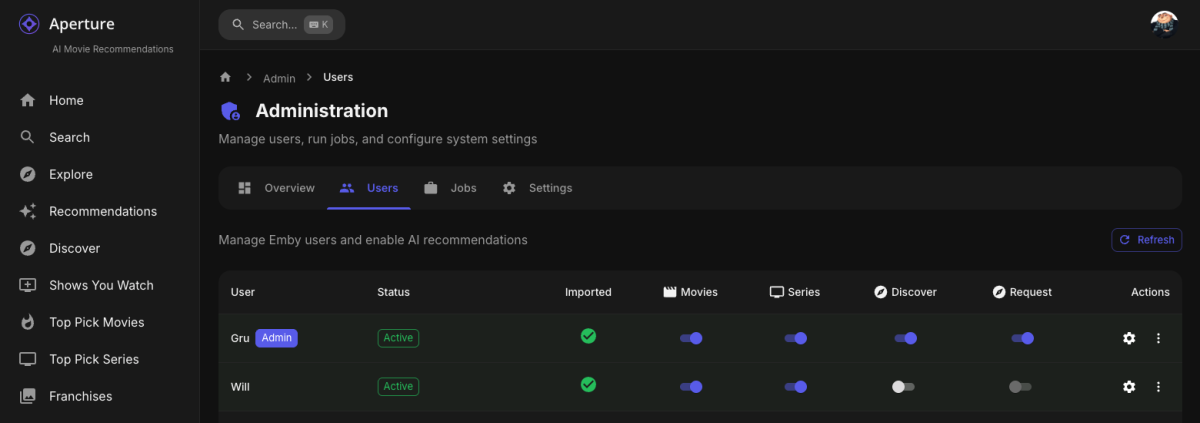Click the Aperture logo icon
Viewport: 1200px width, 423px height.
[x=29, y=24]
